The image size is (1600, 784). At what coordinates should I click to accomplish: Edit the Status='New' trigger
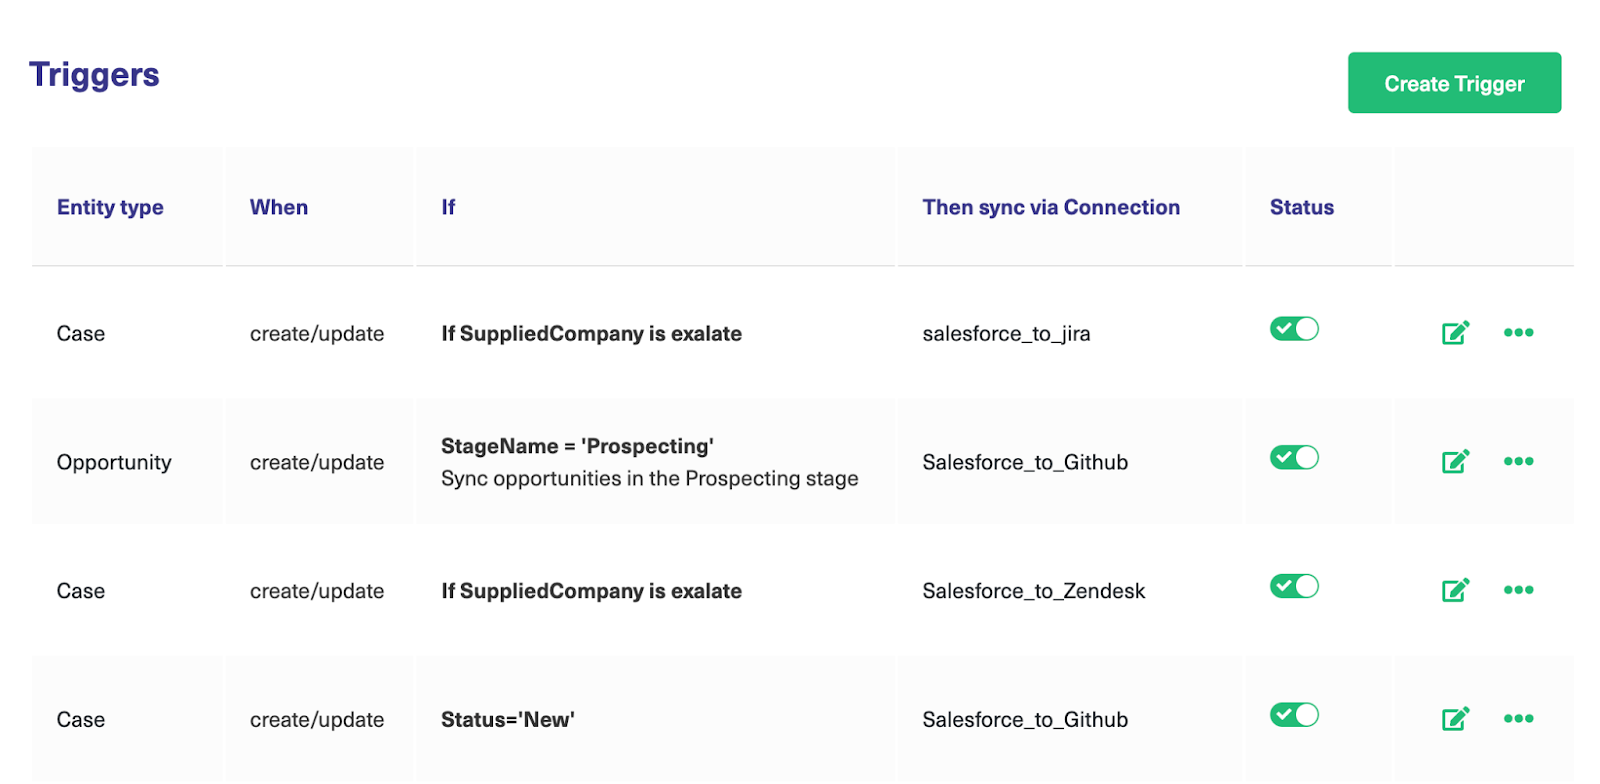click(x=1455, y=719)
